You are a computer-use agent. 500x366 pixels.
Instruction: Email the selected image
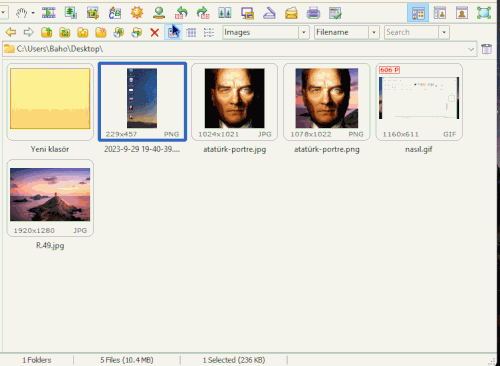(x=291, y=13)
